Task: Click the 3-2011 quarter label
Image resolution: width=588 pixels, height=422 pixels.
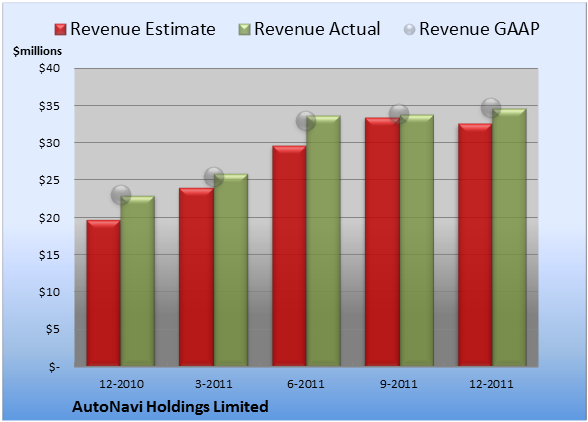Action: coord(214,384)
